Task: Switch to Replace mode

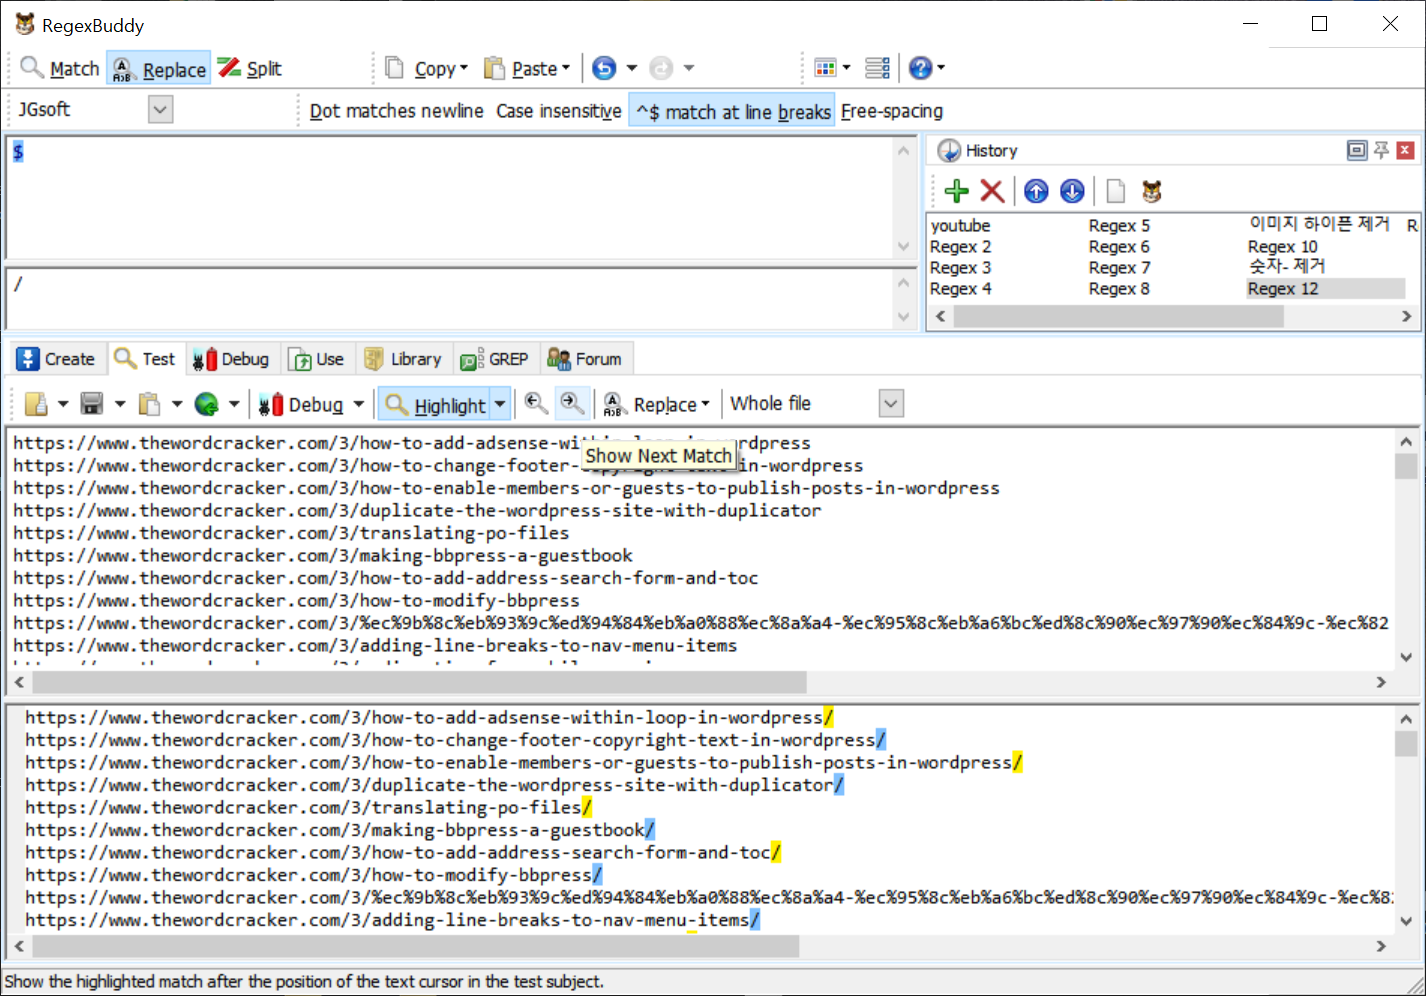Action: 159,68
